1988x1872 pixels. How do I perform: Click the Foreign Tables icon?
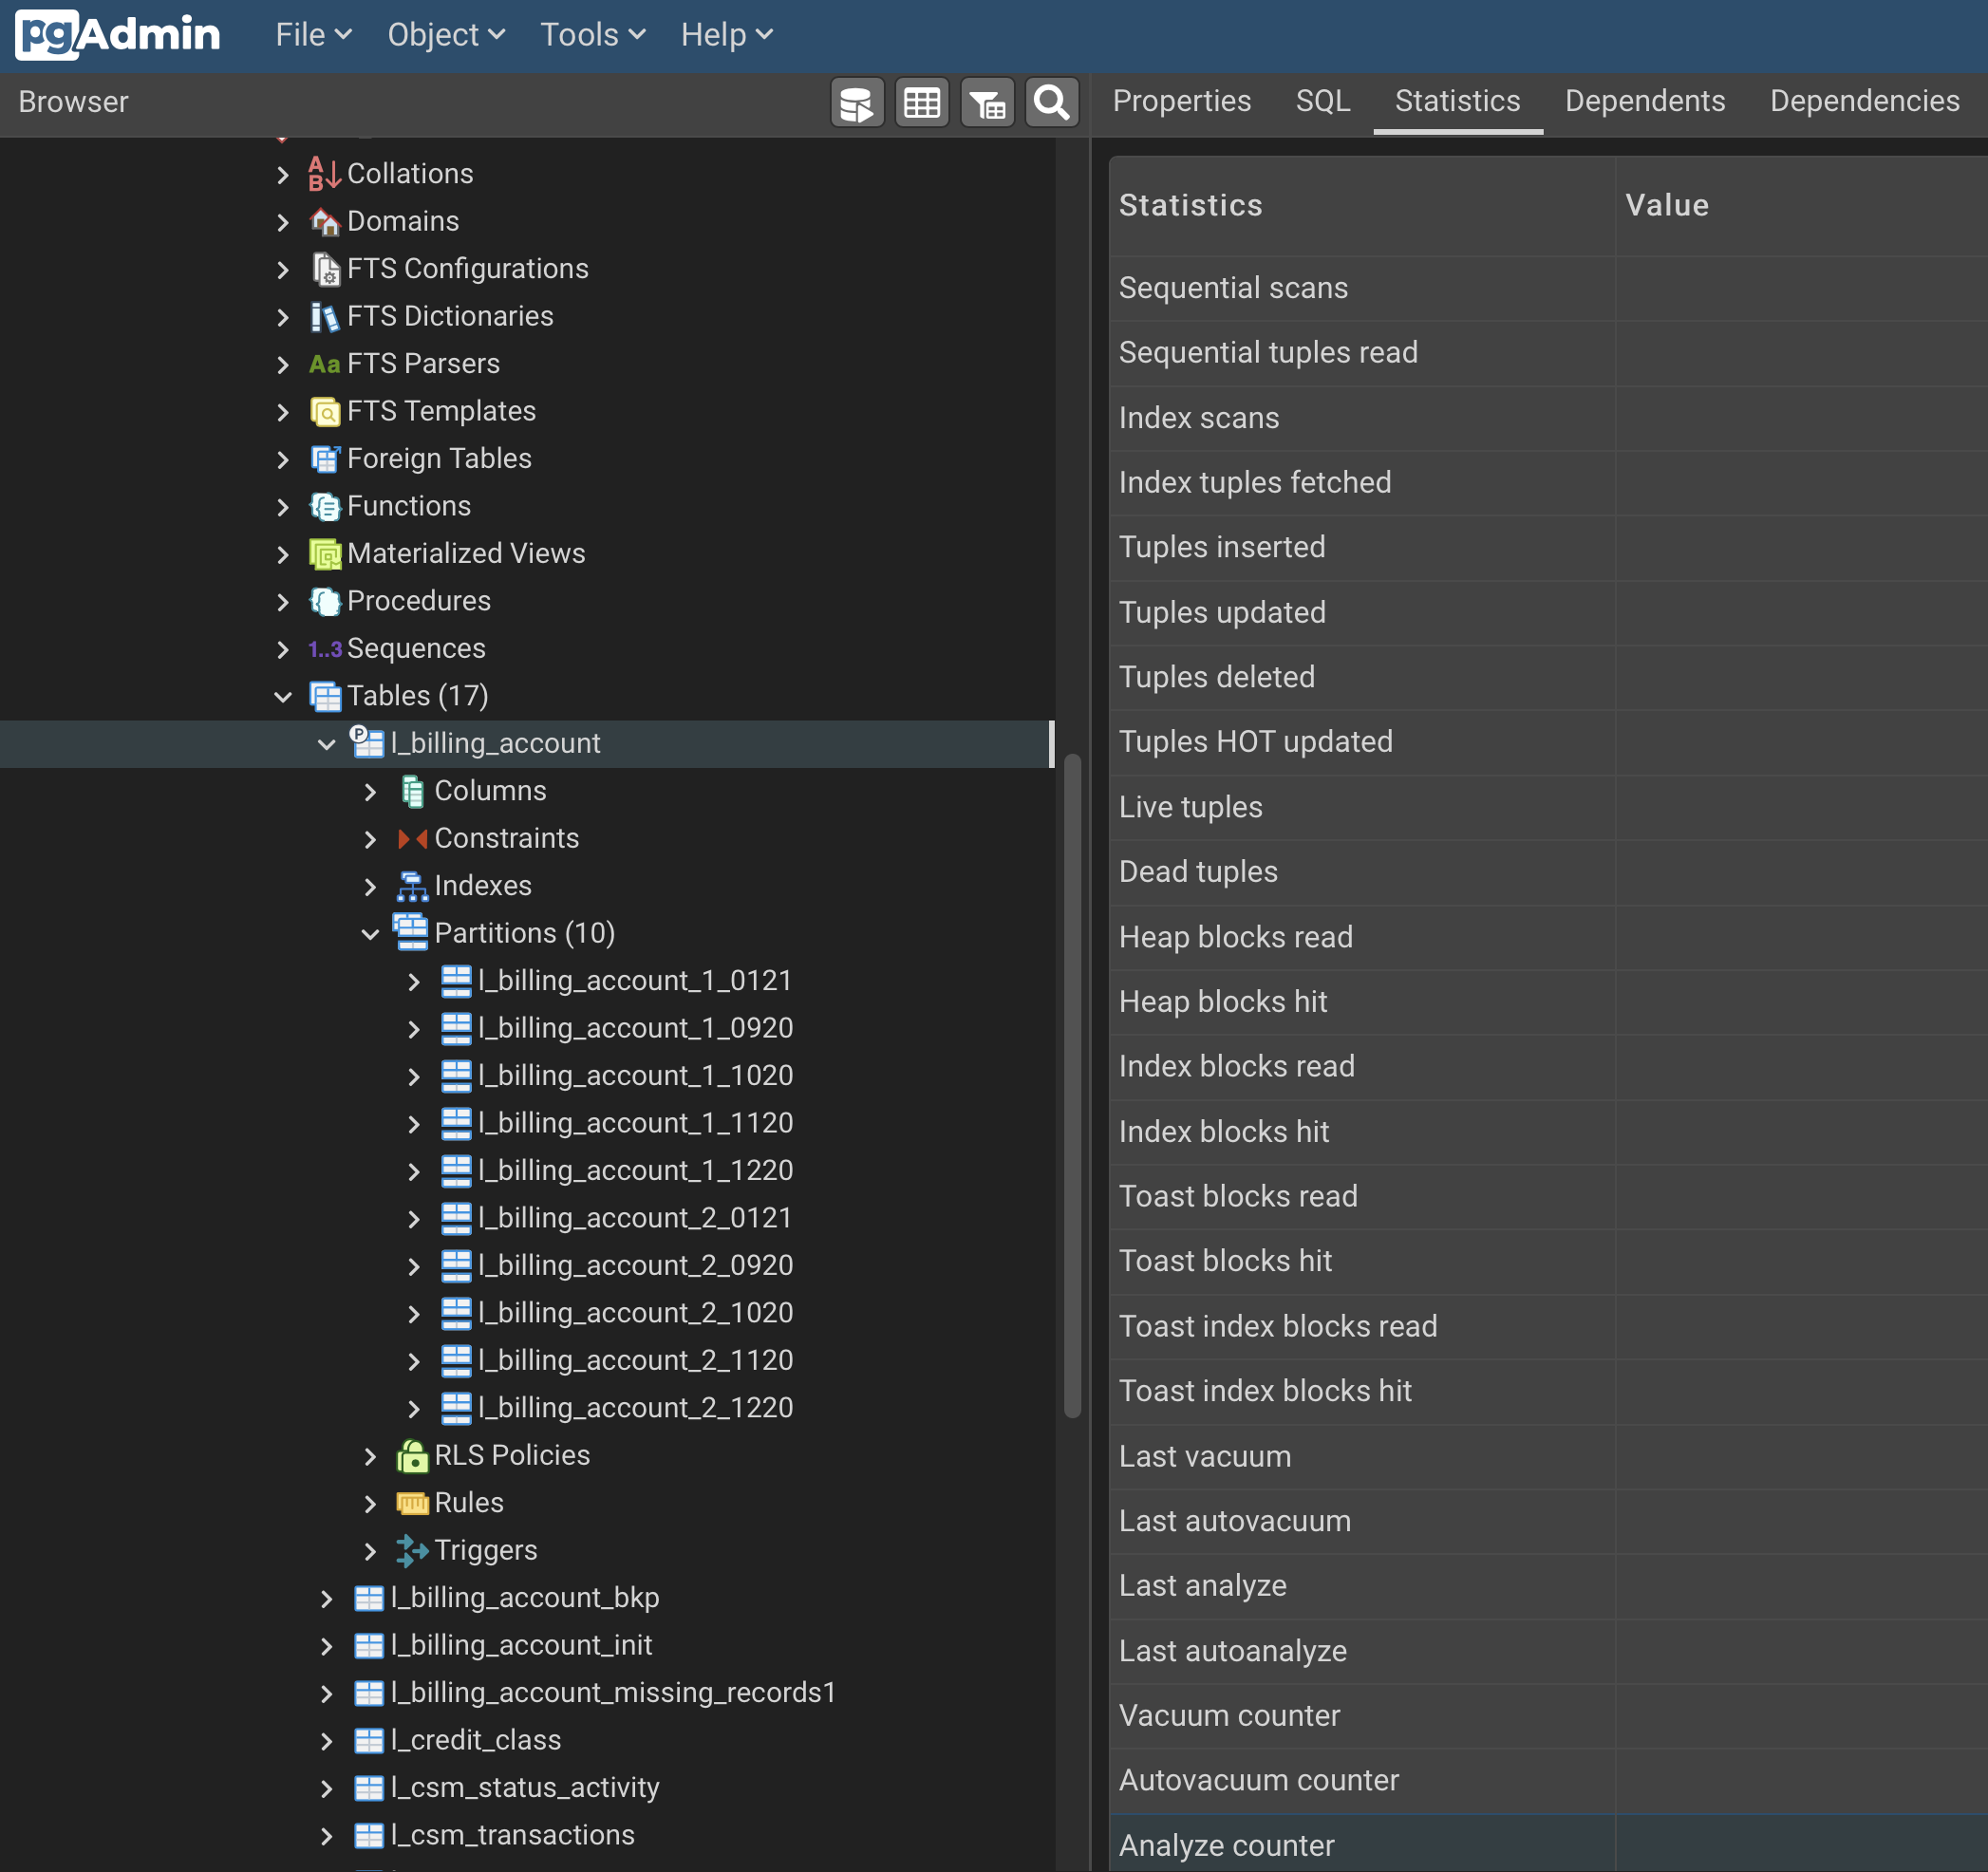tap(324, 459)
